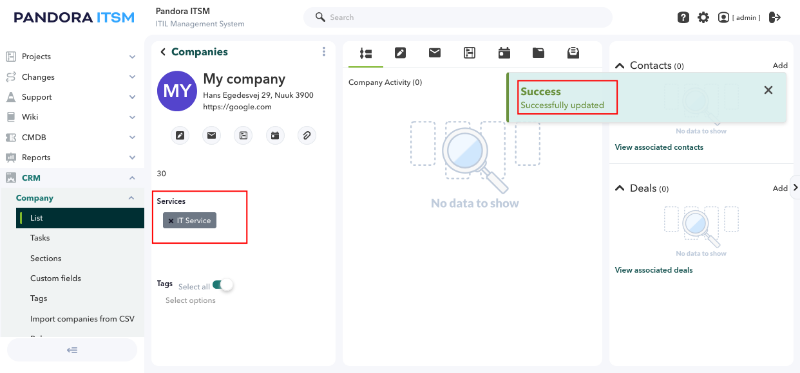Open the task board tab icon
Image resolution: width=800 pixels, height=373 pixels.
[469, 53]
